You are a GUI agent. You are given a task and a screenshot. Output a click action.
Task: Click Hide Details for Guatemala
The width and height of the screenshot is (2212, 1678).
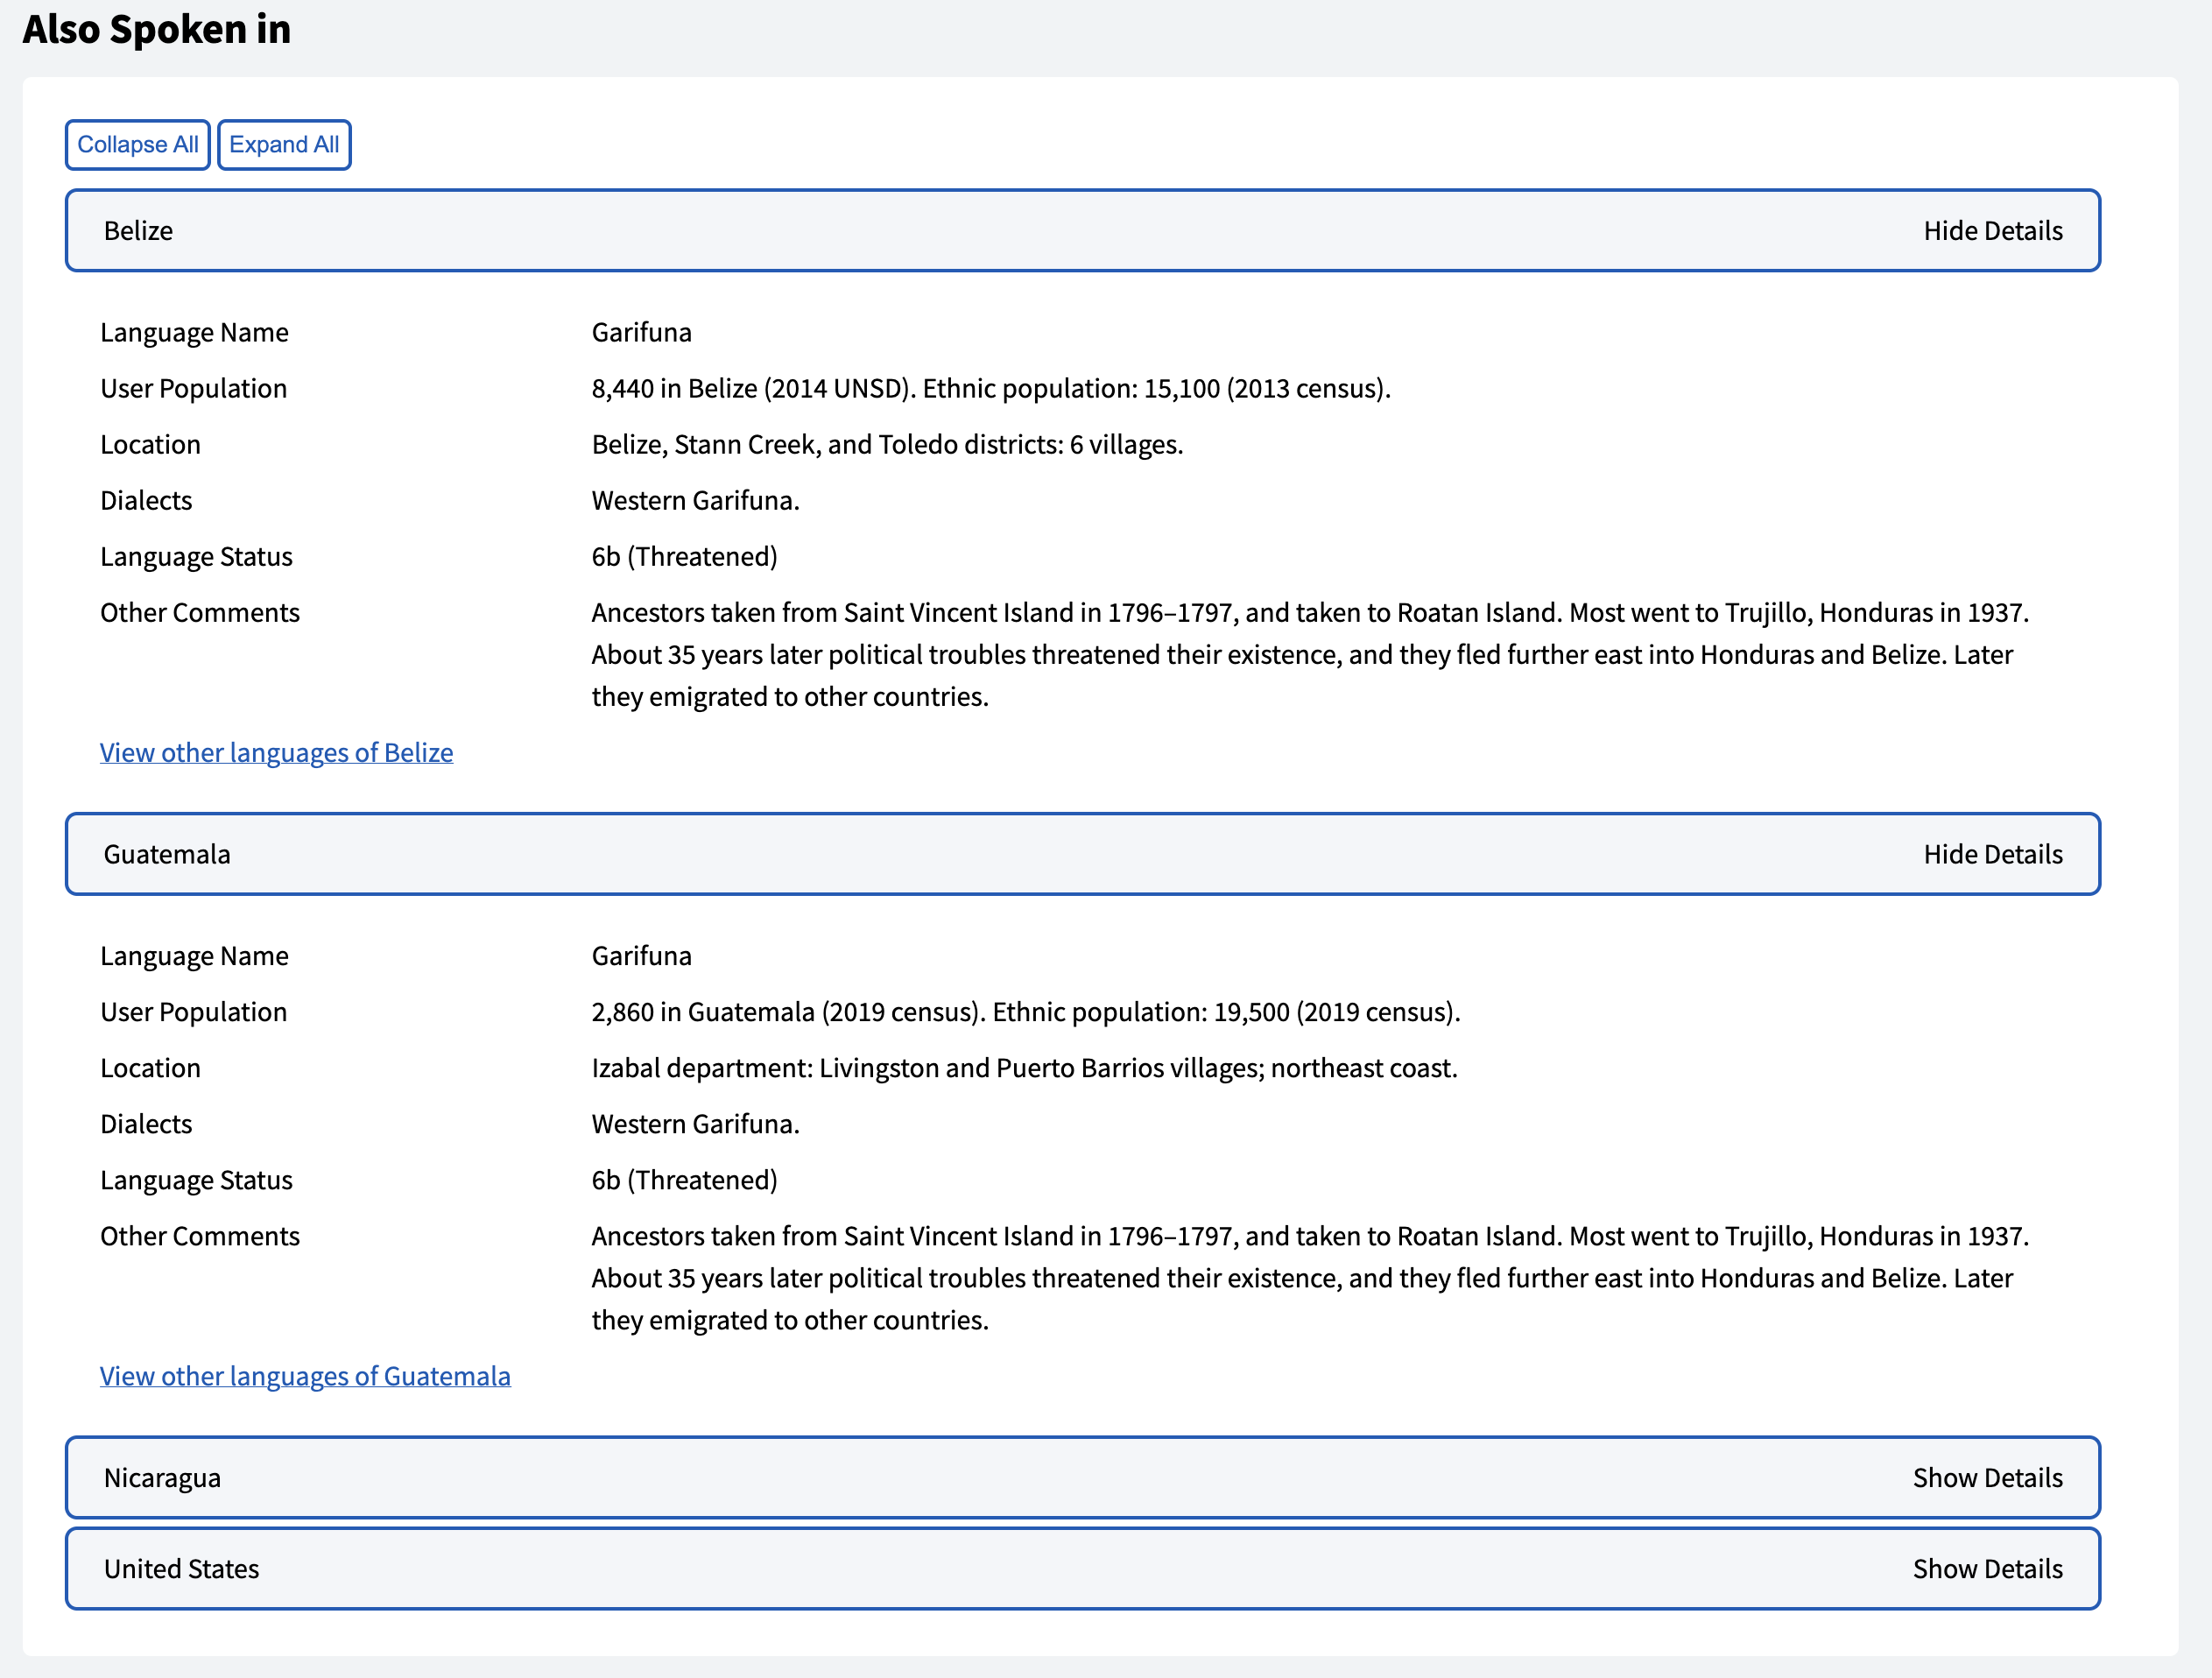(1991, 854)
